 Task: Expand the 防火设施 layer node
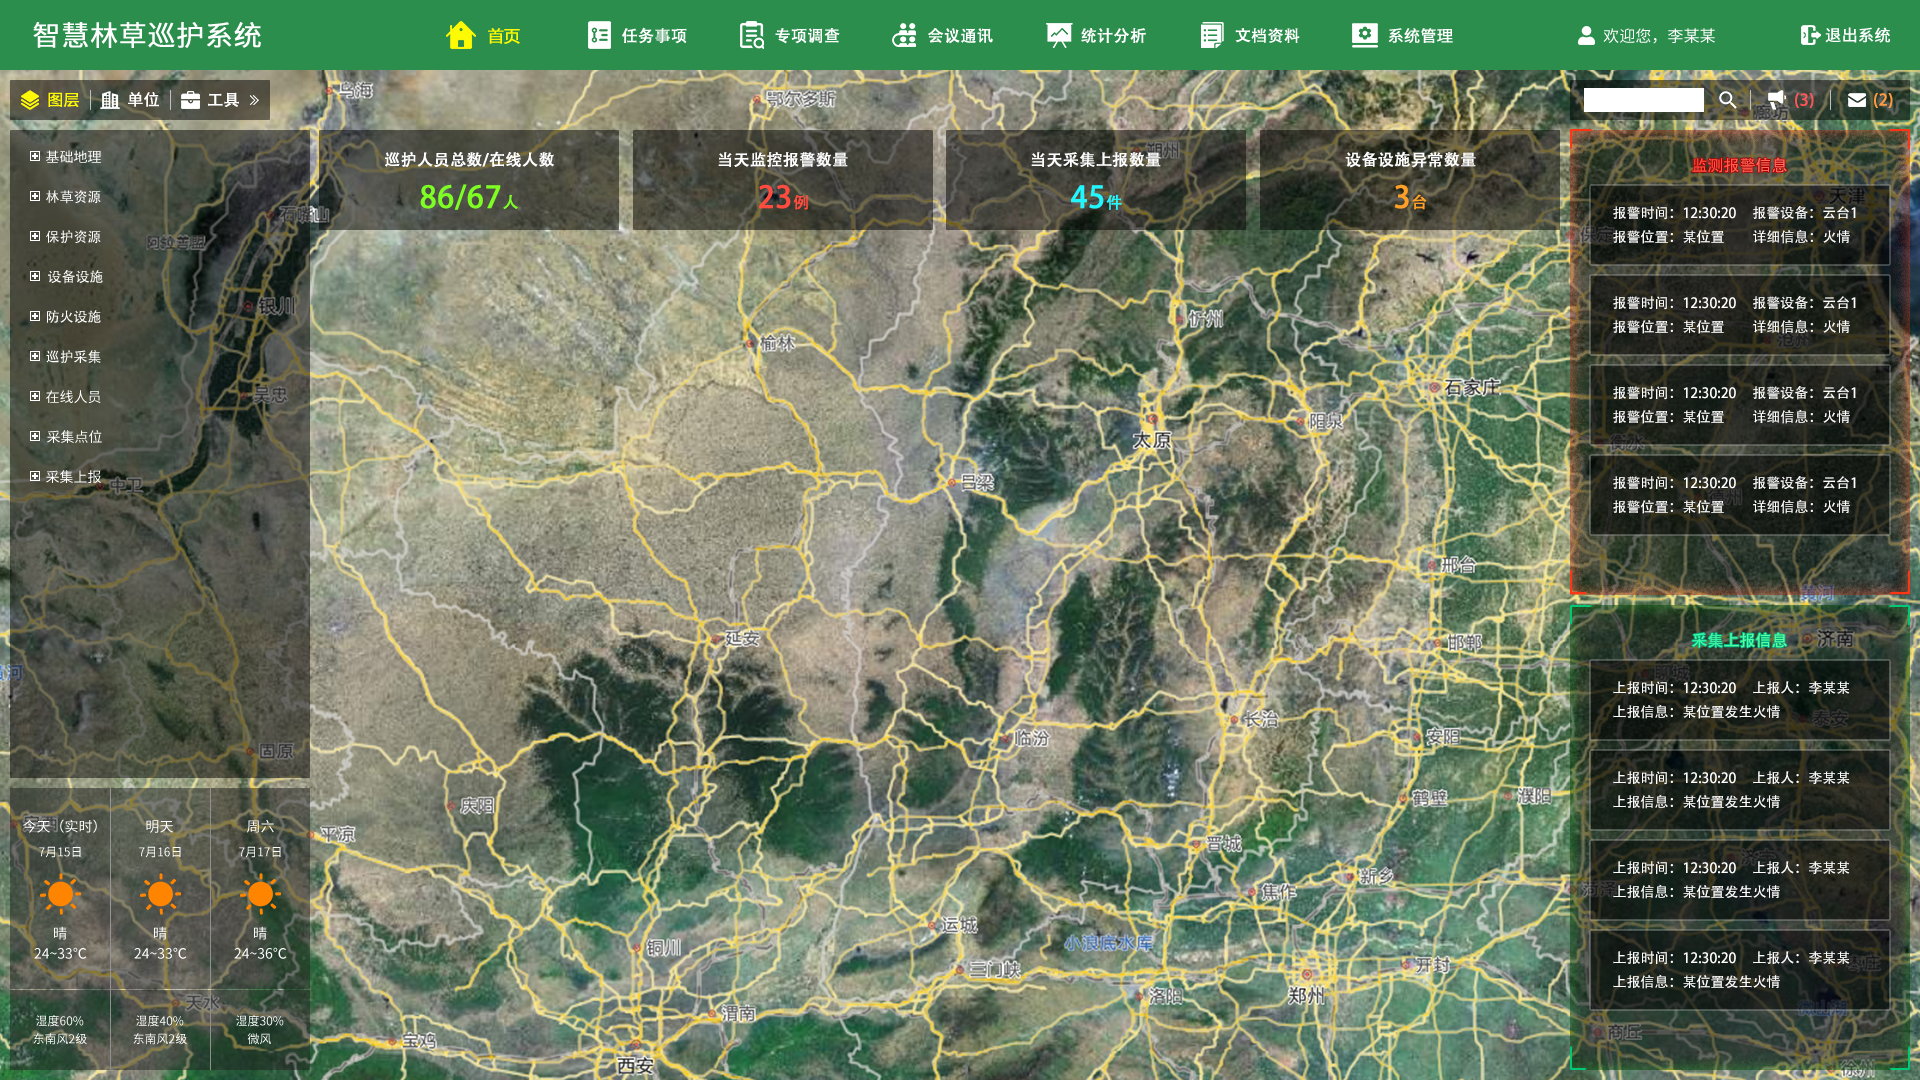(35, 317)
